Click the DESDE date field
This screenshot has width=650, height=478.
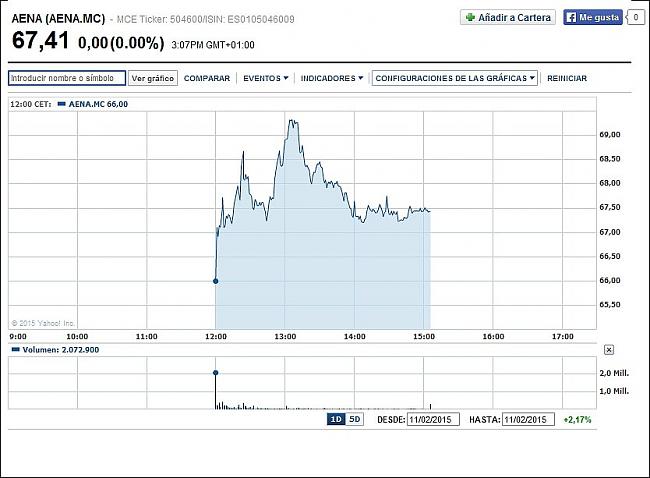coord(433,420)
